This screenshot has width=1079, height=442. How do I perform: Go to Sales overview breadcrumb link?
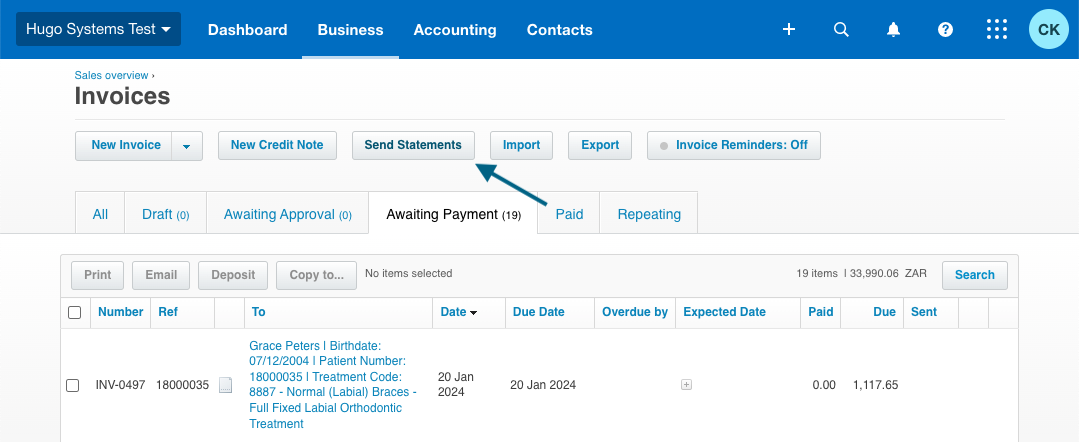111,75
